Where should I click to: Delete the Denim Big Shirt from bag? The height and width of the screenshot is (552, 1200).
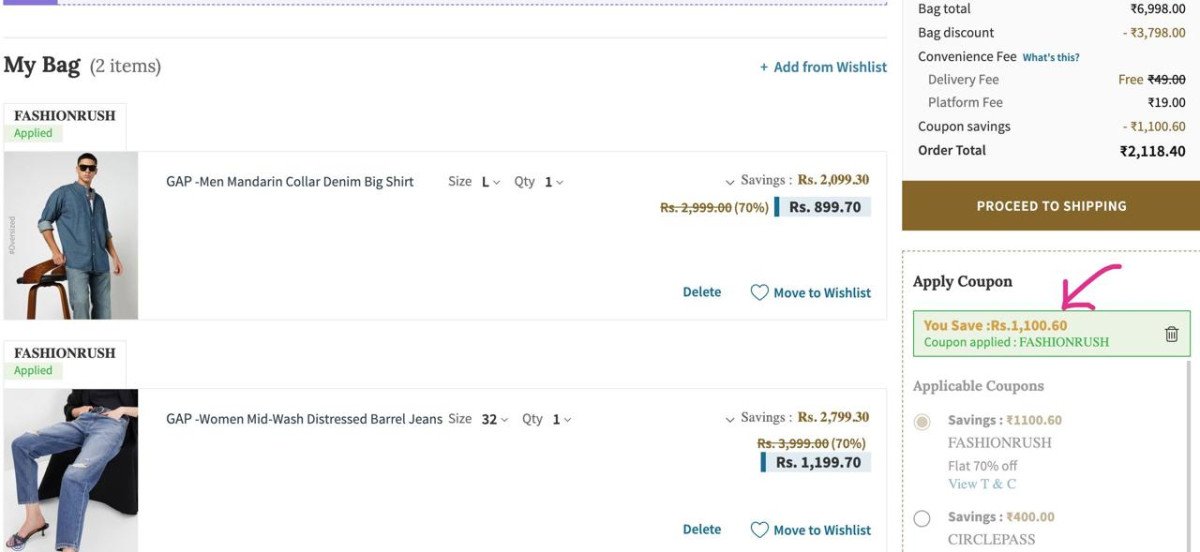tap(702, 292)
